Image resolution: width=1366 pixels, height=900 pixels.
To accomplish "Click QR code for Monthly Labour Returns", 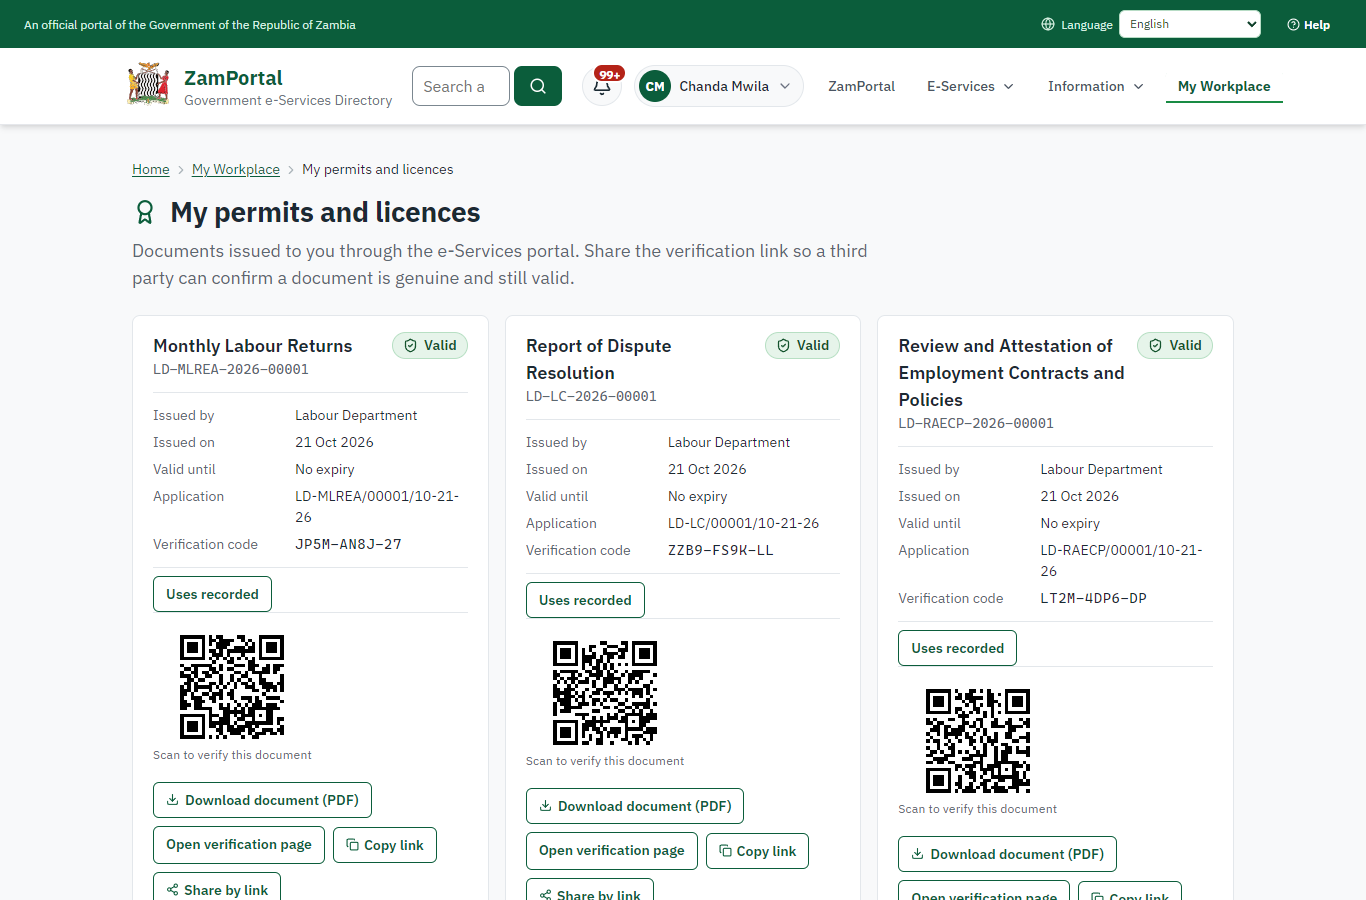I will tap(232, 687).
